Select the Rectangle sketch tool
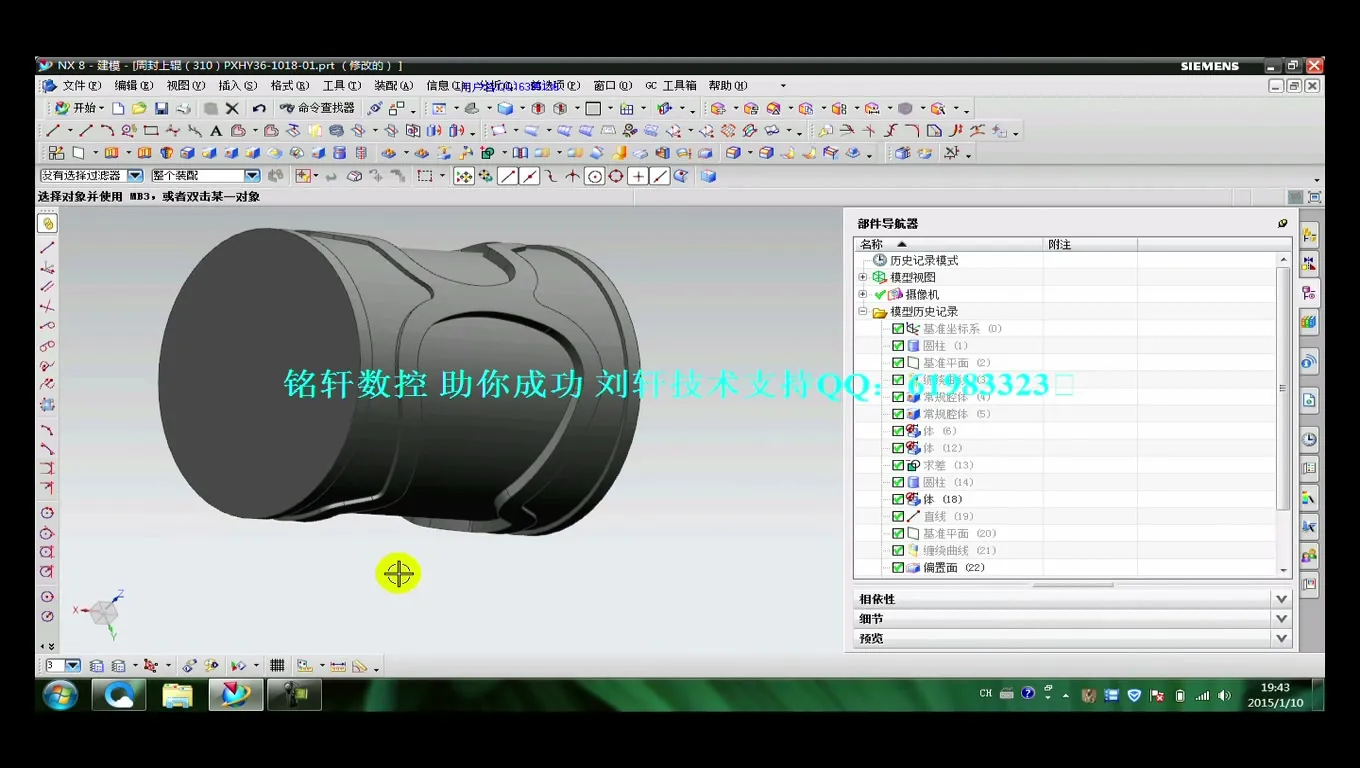 (151, 131)
